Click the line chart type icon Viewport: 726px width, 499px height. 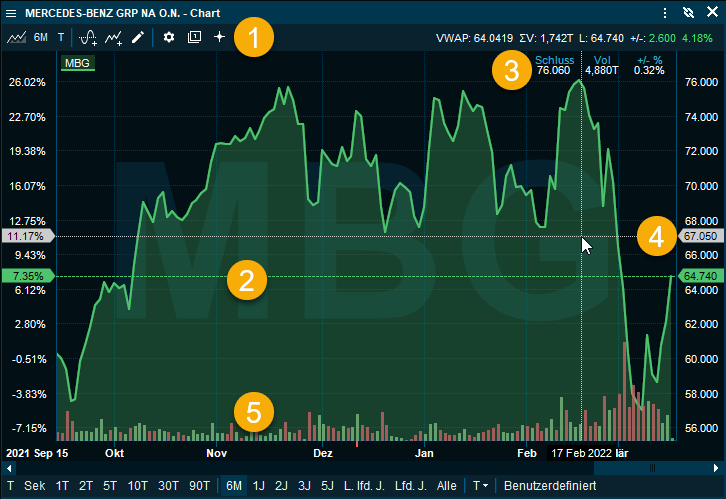point(16,37)
